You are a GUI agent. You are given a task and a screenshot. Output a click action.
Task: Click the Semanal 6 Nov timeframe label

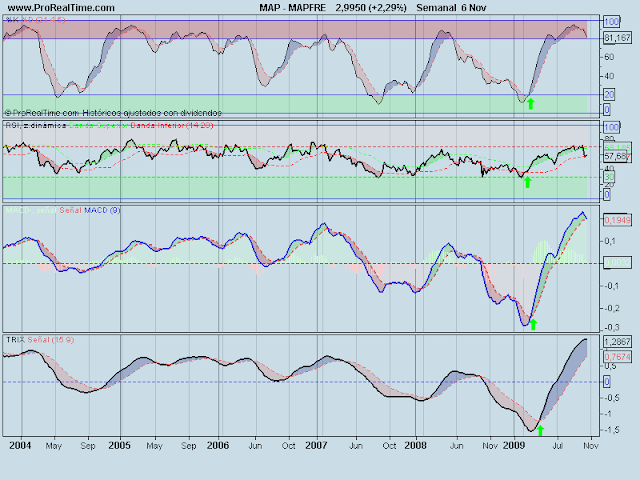click(451, 8)
